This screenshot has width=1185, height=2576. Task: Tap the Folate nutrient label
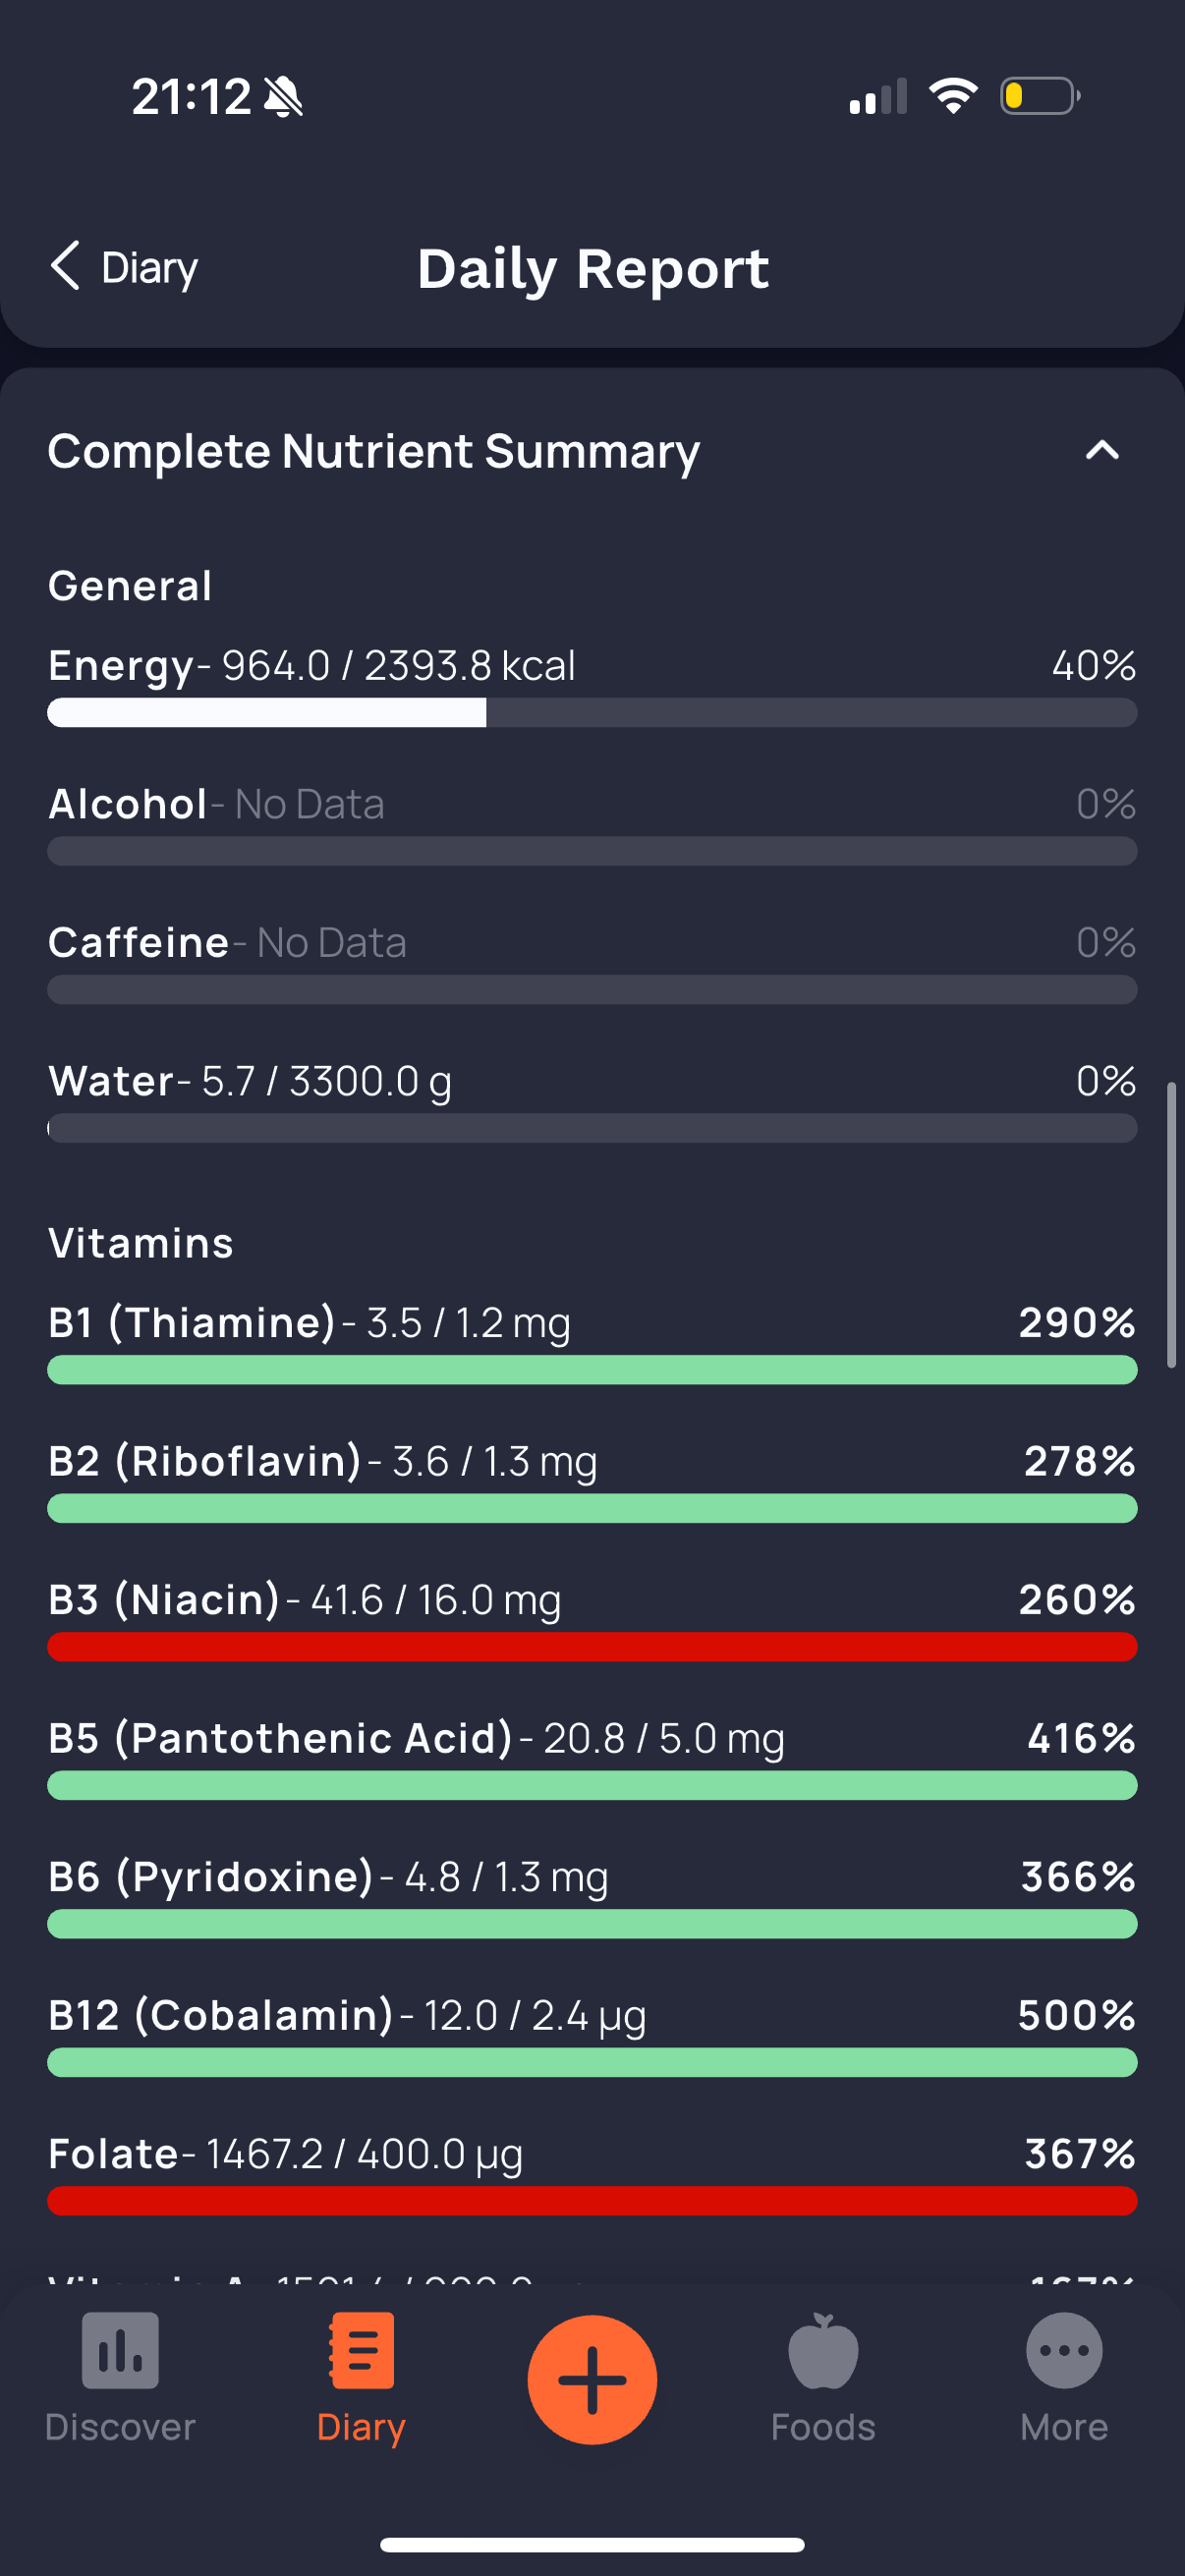[x=114, y=2154]
